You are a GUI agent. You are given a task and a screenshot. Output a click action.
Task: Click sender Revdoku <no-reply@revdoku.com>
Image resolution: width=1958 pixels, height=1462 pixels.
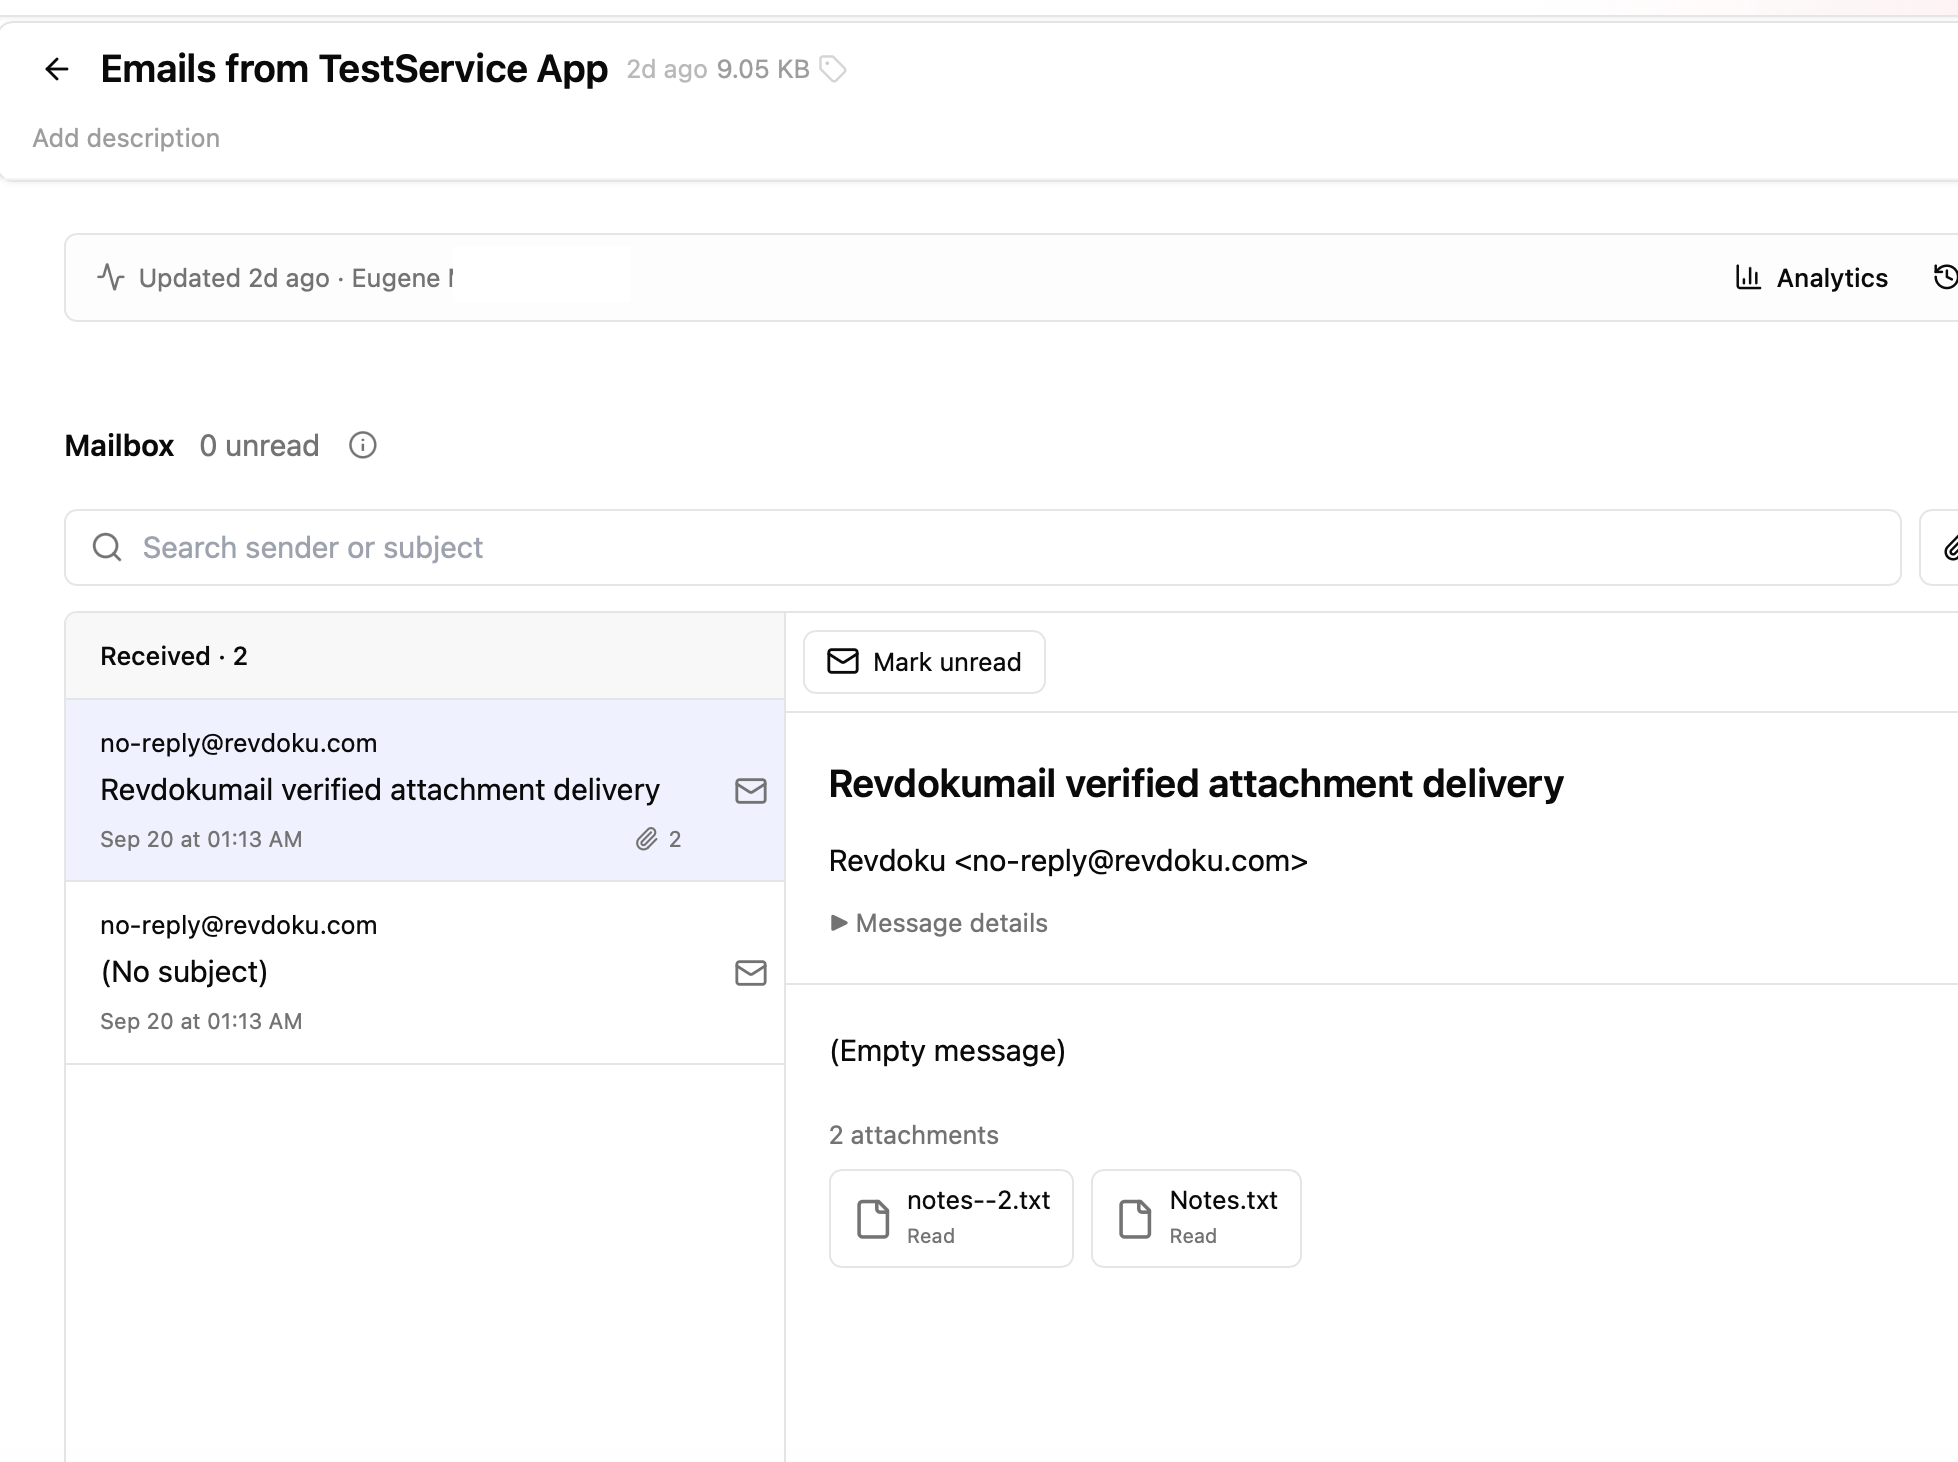1068,861
